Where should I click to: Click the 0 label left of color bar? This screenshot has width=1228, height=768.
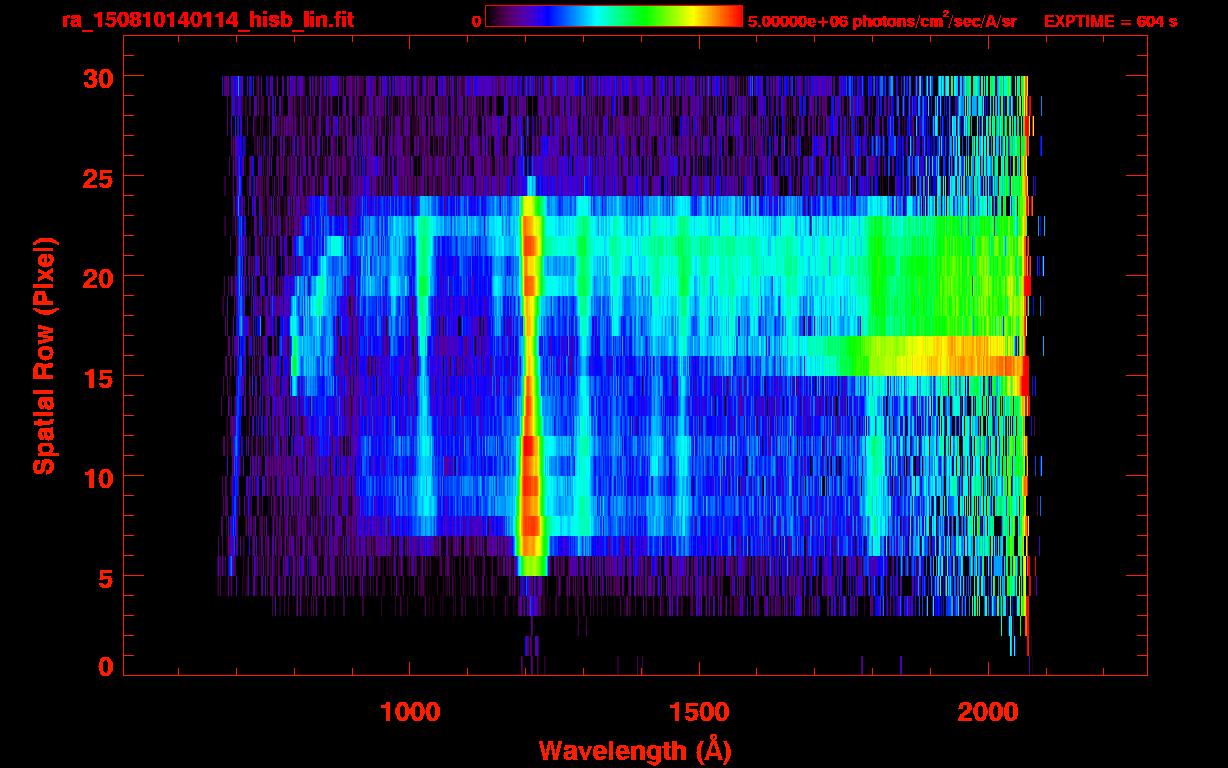476,21
